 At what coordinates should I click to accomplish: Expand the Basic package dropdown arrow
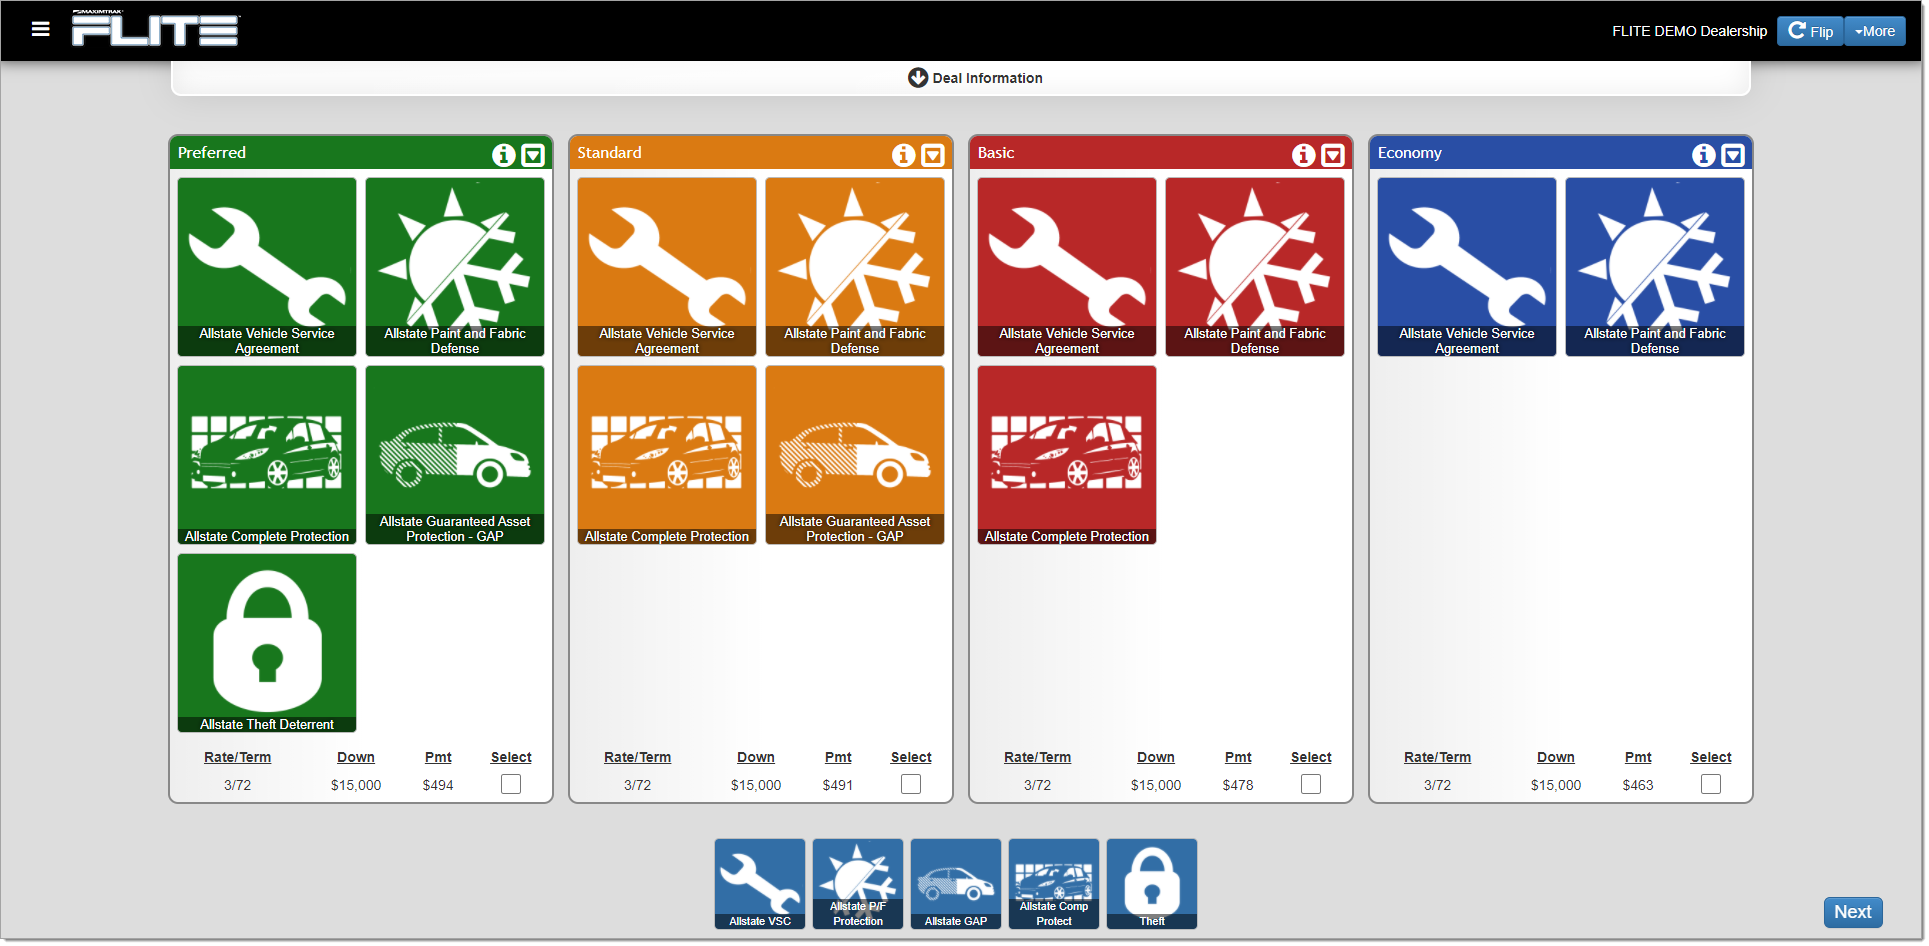[x=1333, y=155]
